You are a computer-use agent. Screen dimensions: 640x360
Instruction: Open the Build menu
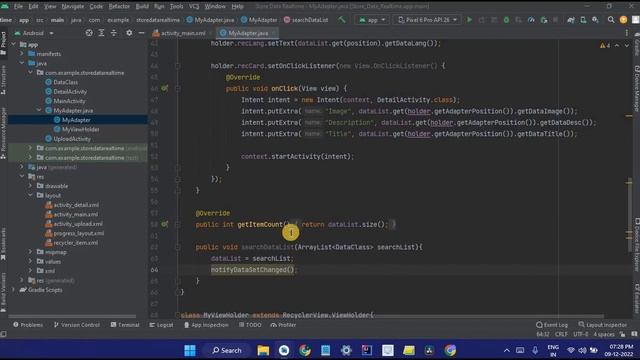[x=142, y=7]
